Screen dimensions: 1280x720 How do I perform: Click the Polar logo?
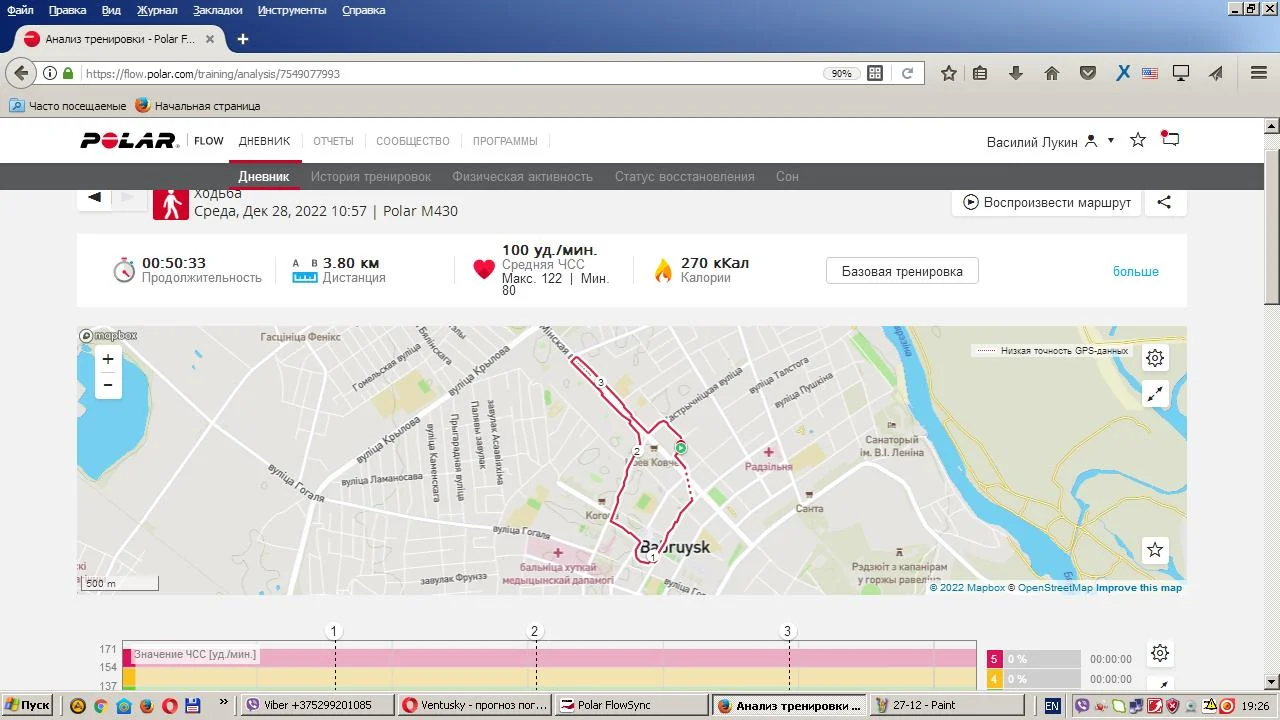tap(129, 141)
